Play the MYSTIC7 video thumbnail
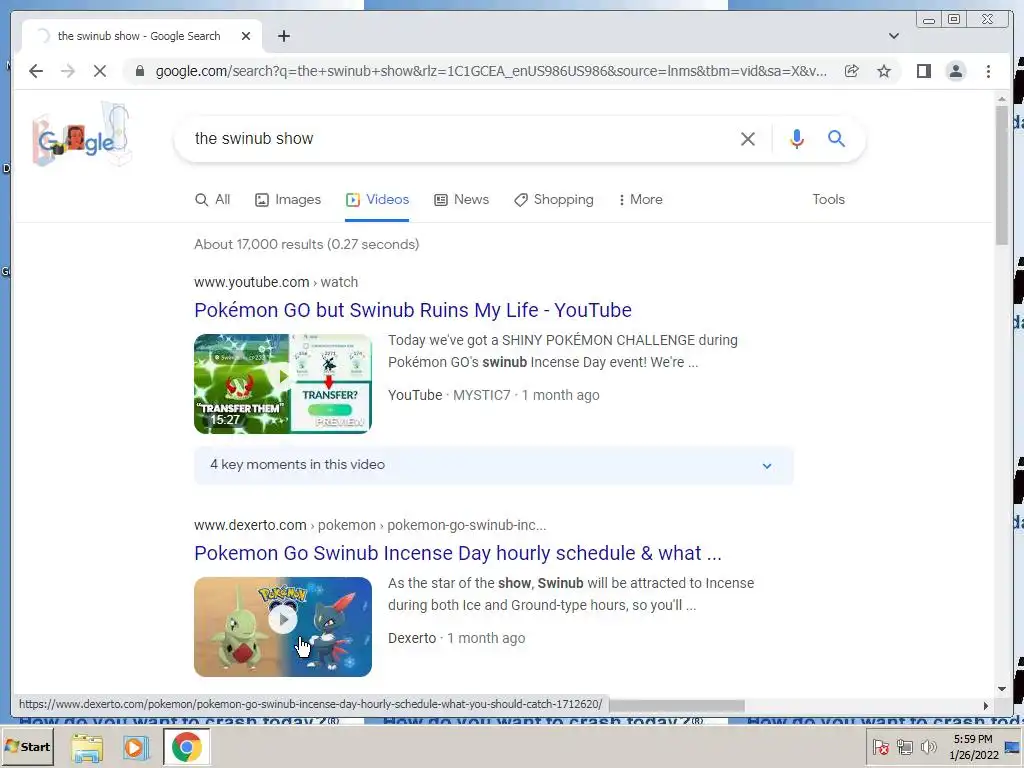Viewport: 1024px width, 768px height. [283, 384]
